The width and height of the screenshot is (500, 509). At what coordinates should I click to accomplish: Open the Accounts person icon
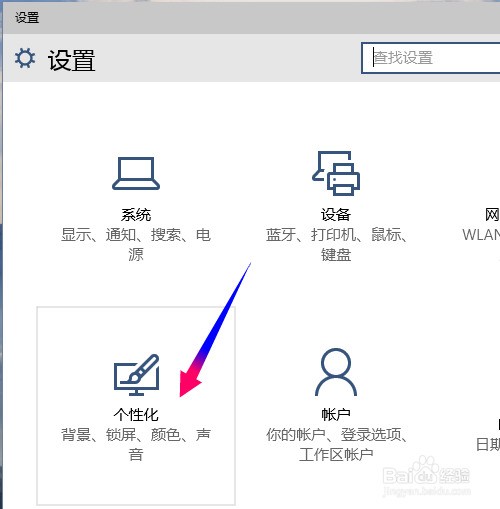pos(336,372)
